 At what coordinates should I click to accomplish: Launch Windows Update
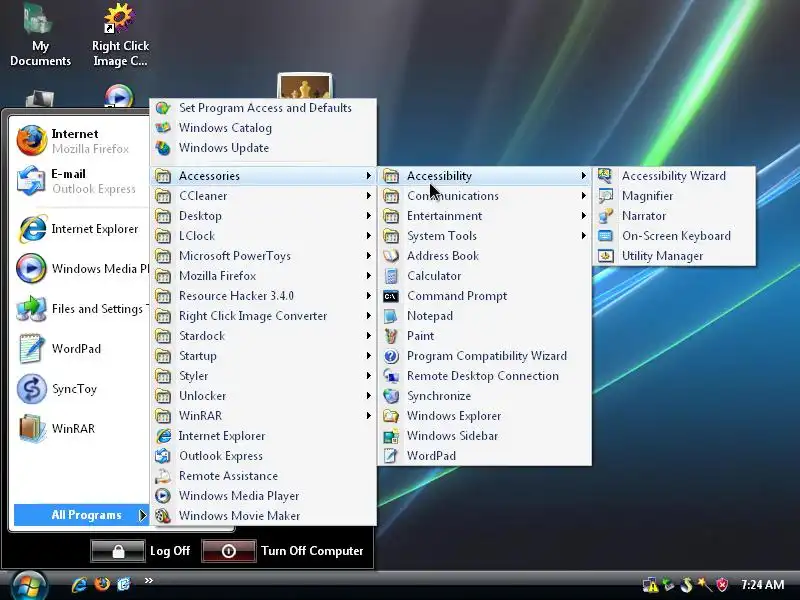pyautogui.click(x=263, y=148)
